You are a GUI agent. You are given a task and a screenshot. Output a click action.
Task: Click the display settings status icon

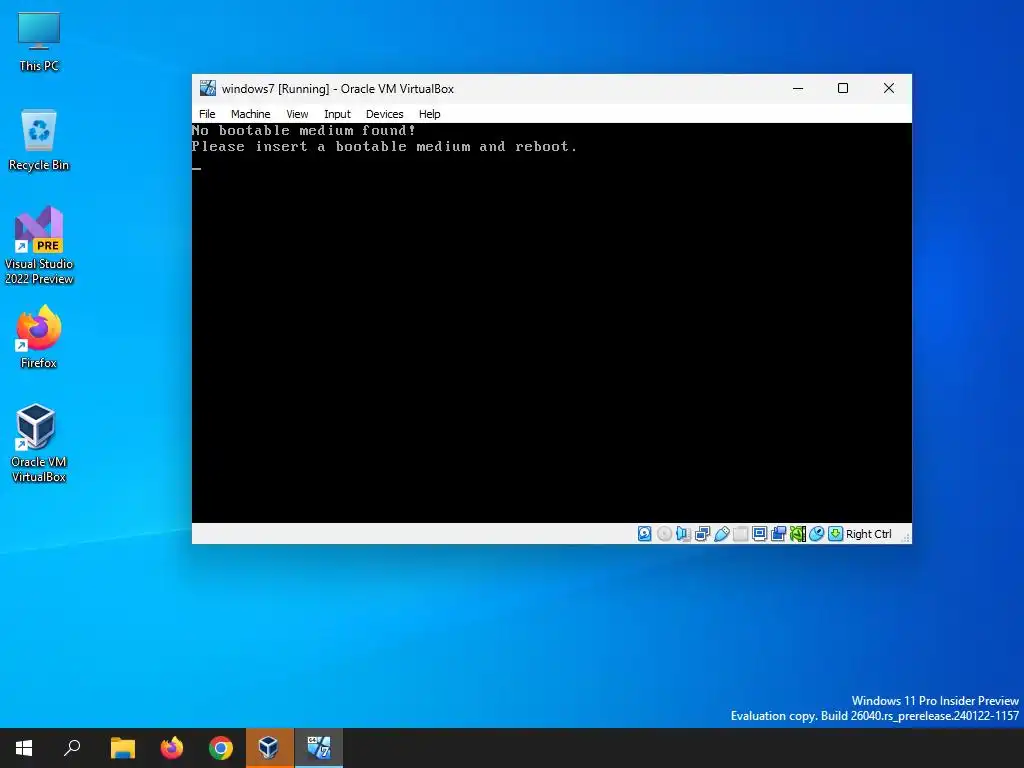click(x=759, y=534)
